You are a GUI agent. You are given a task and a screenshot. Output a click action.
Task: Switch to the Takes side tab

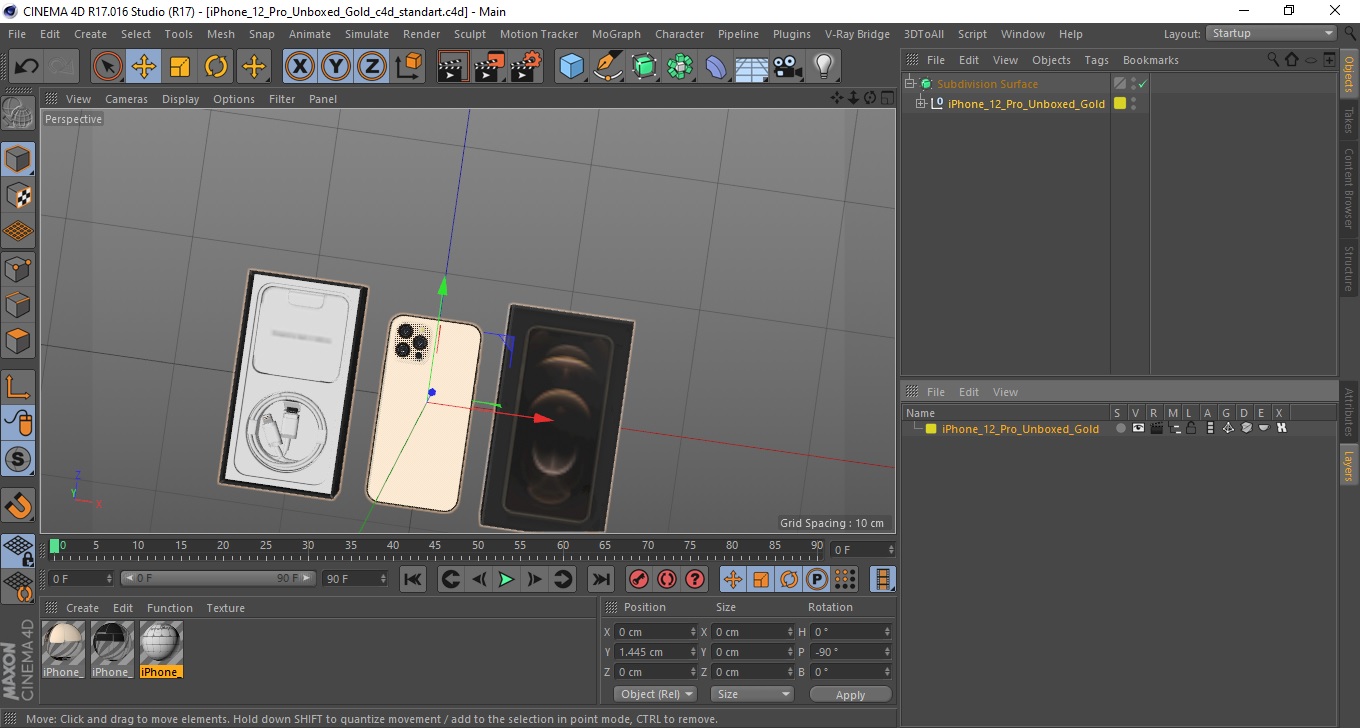click(x=1349, y=119)
